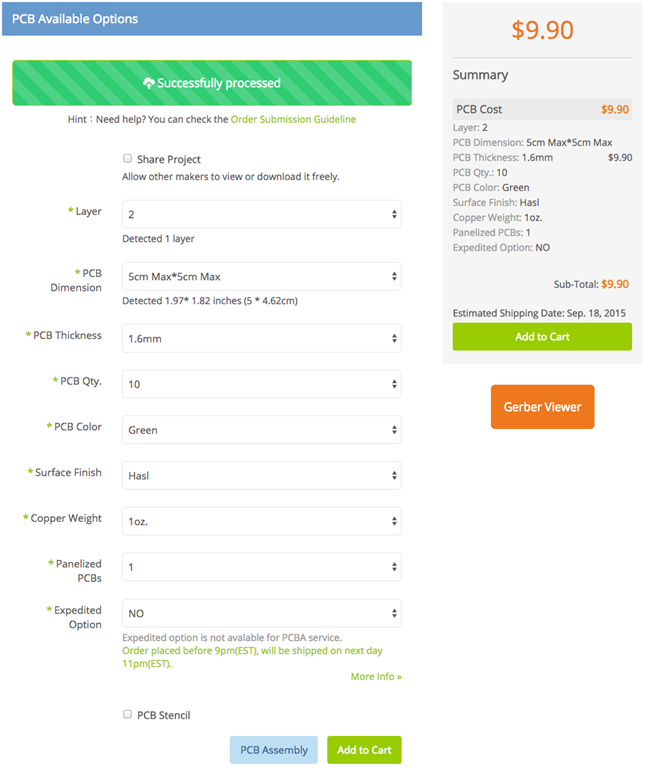Viewport: 645px width, 768px height.
Task: Enable the Share Project checkbox
Action: (x=127, y=159)
